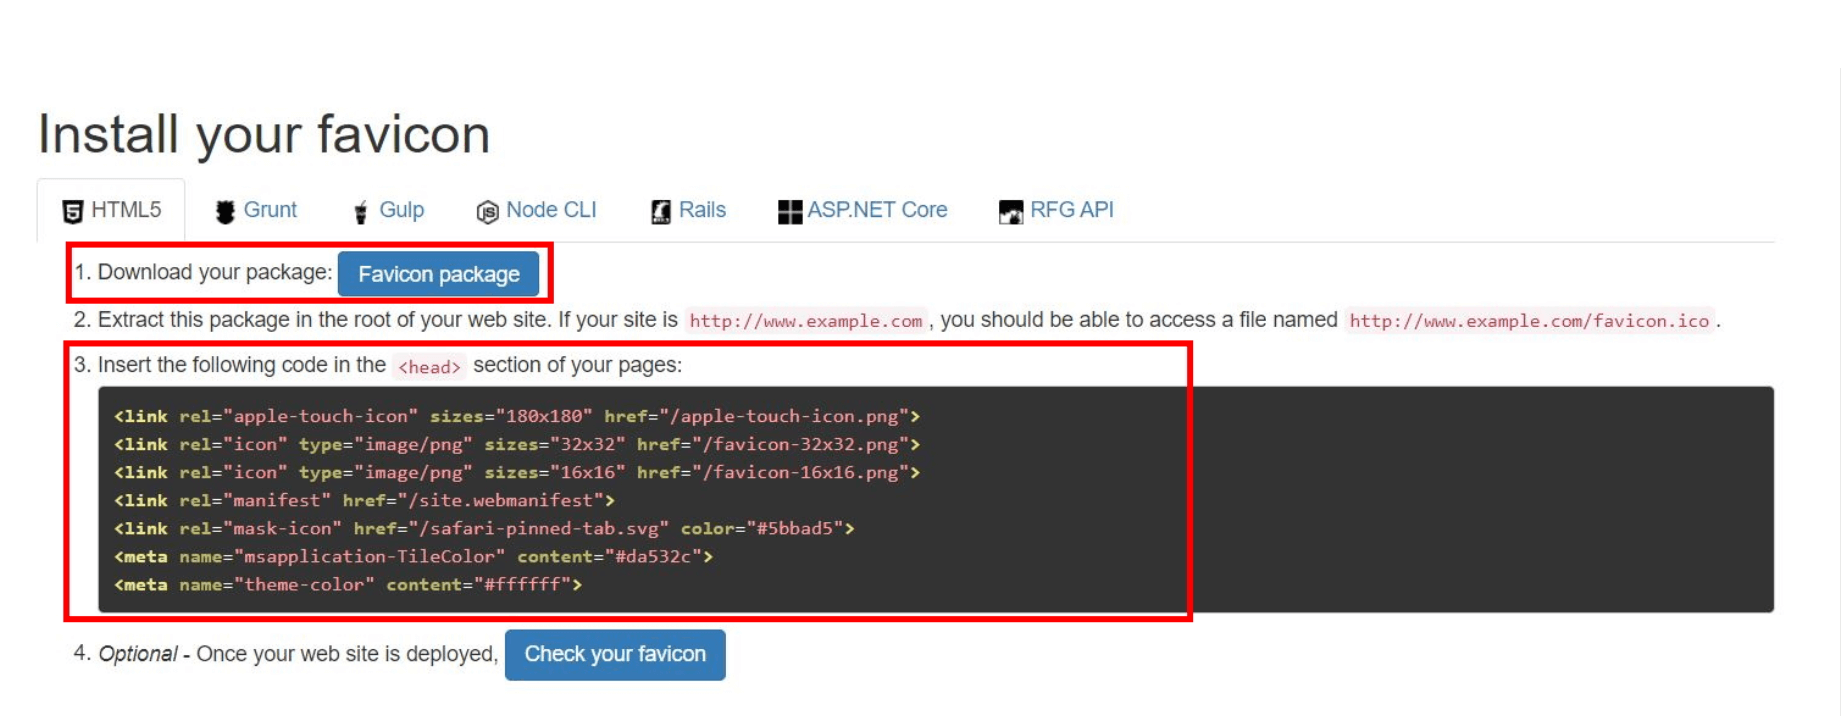The height and width of the screenshot is (716, 1841).
Task: Click the Grunt boar icon
Action: point(225,211)
